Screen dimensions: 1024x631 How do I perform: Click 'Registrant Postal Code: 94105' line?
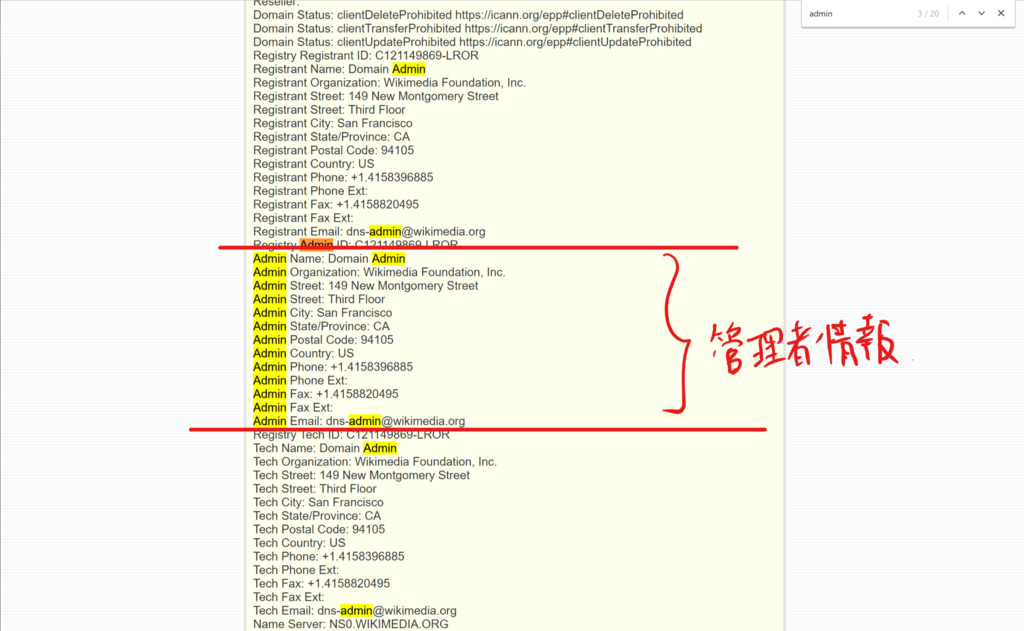(x=333, y=150)
